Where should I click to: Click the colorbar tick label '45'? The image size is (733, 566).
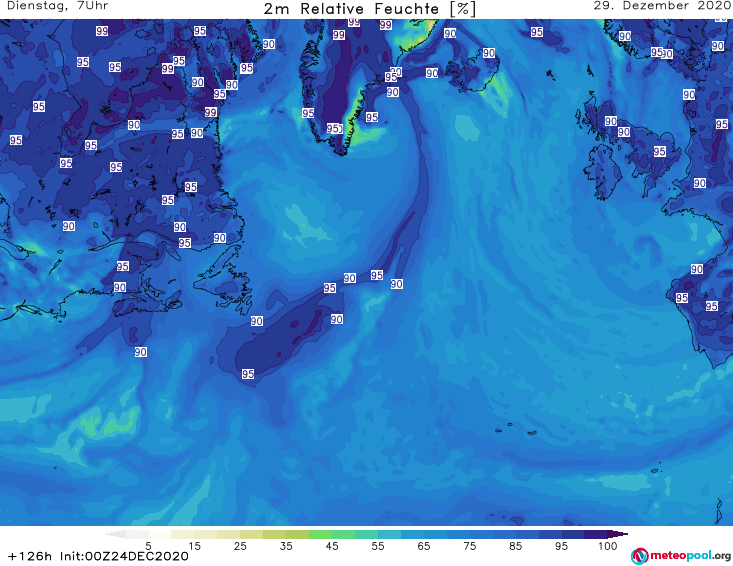331,546
